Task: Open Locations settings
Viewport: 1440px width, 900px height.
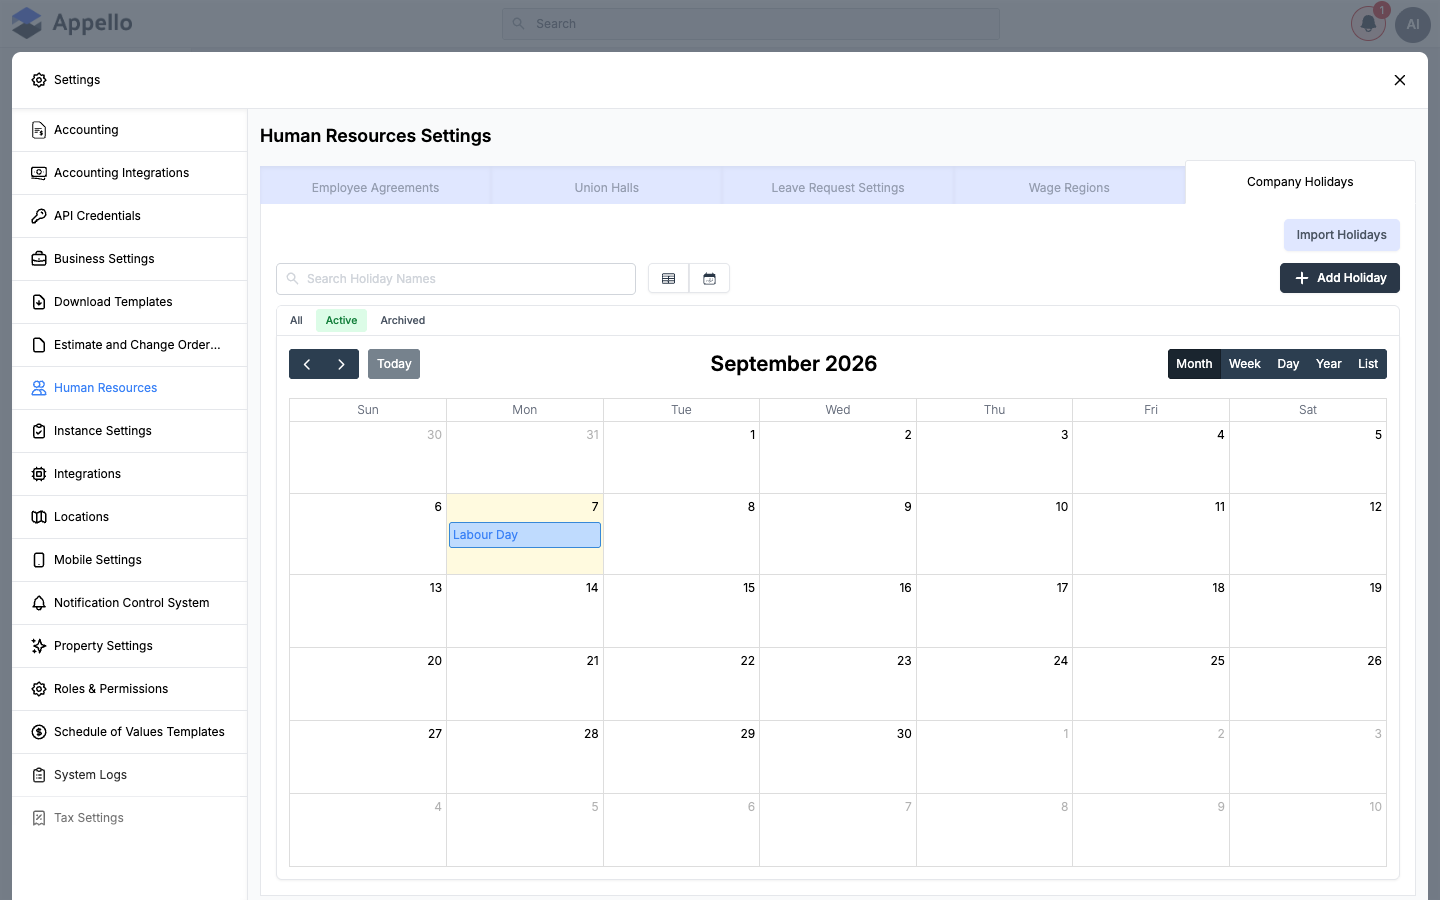Action: point(129,517)
